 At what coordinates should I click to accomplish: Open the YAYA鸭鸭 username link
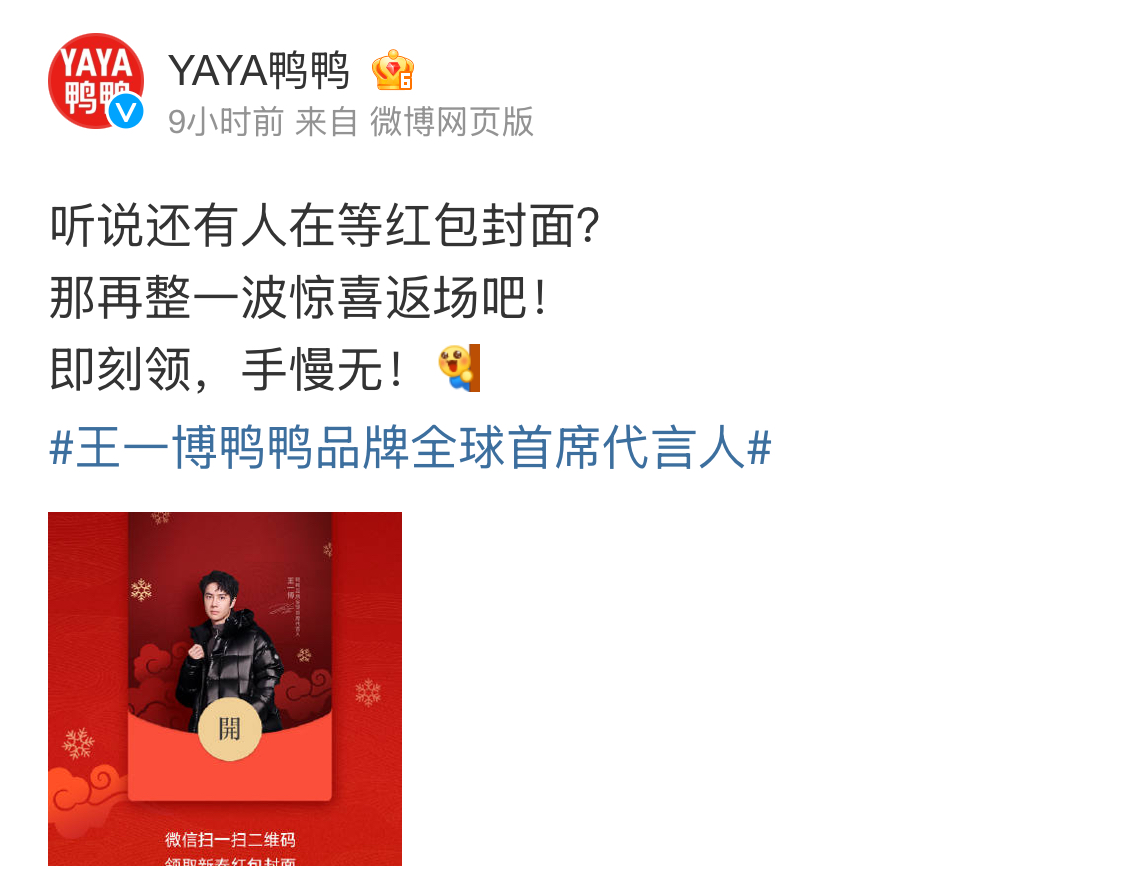(259, 71)
